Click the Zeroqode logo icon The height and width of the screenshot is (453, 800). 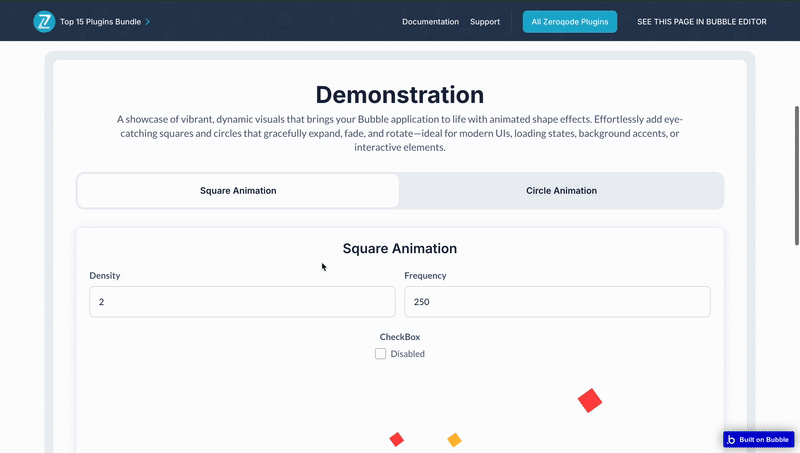click(44, 21)
